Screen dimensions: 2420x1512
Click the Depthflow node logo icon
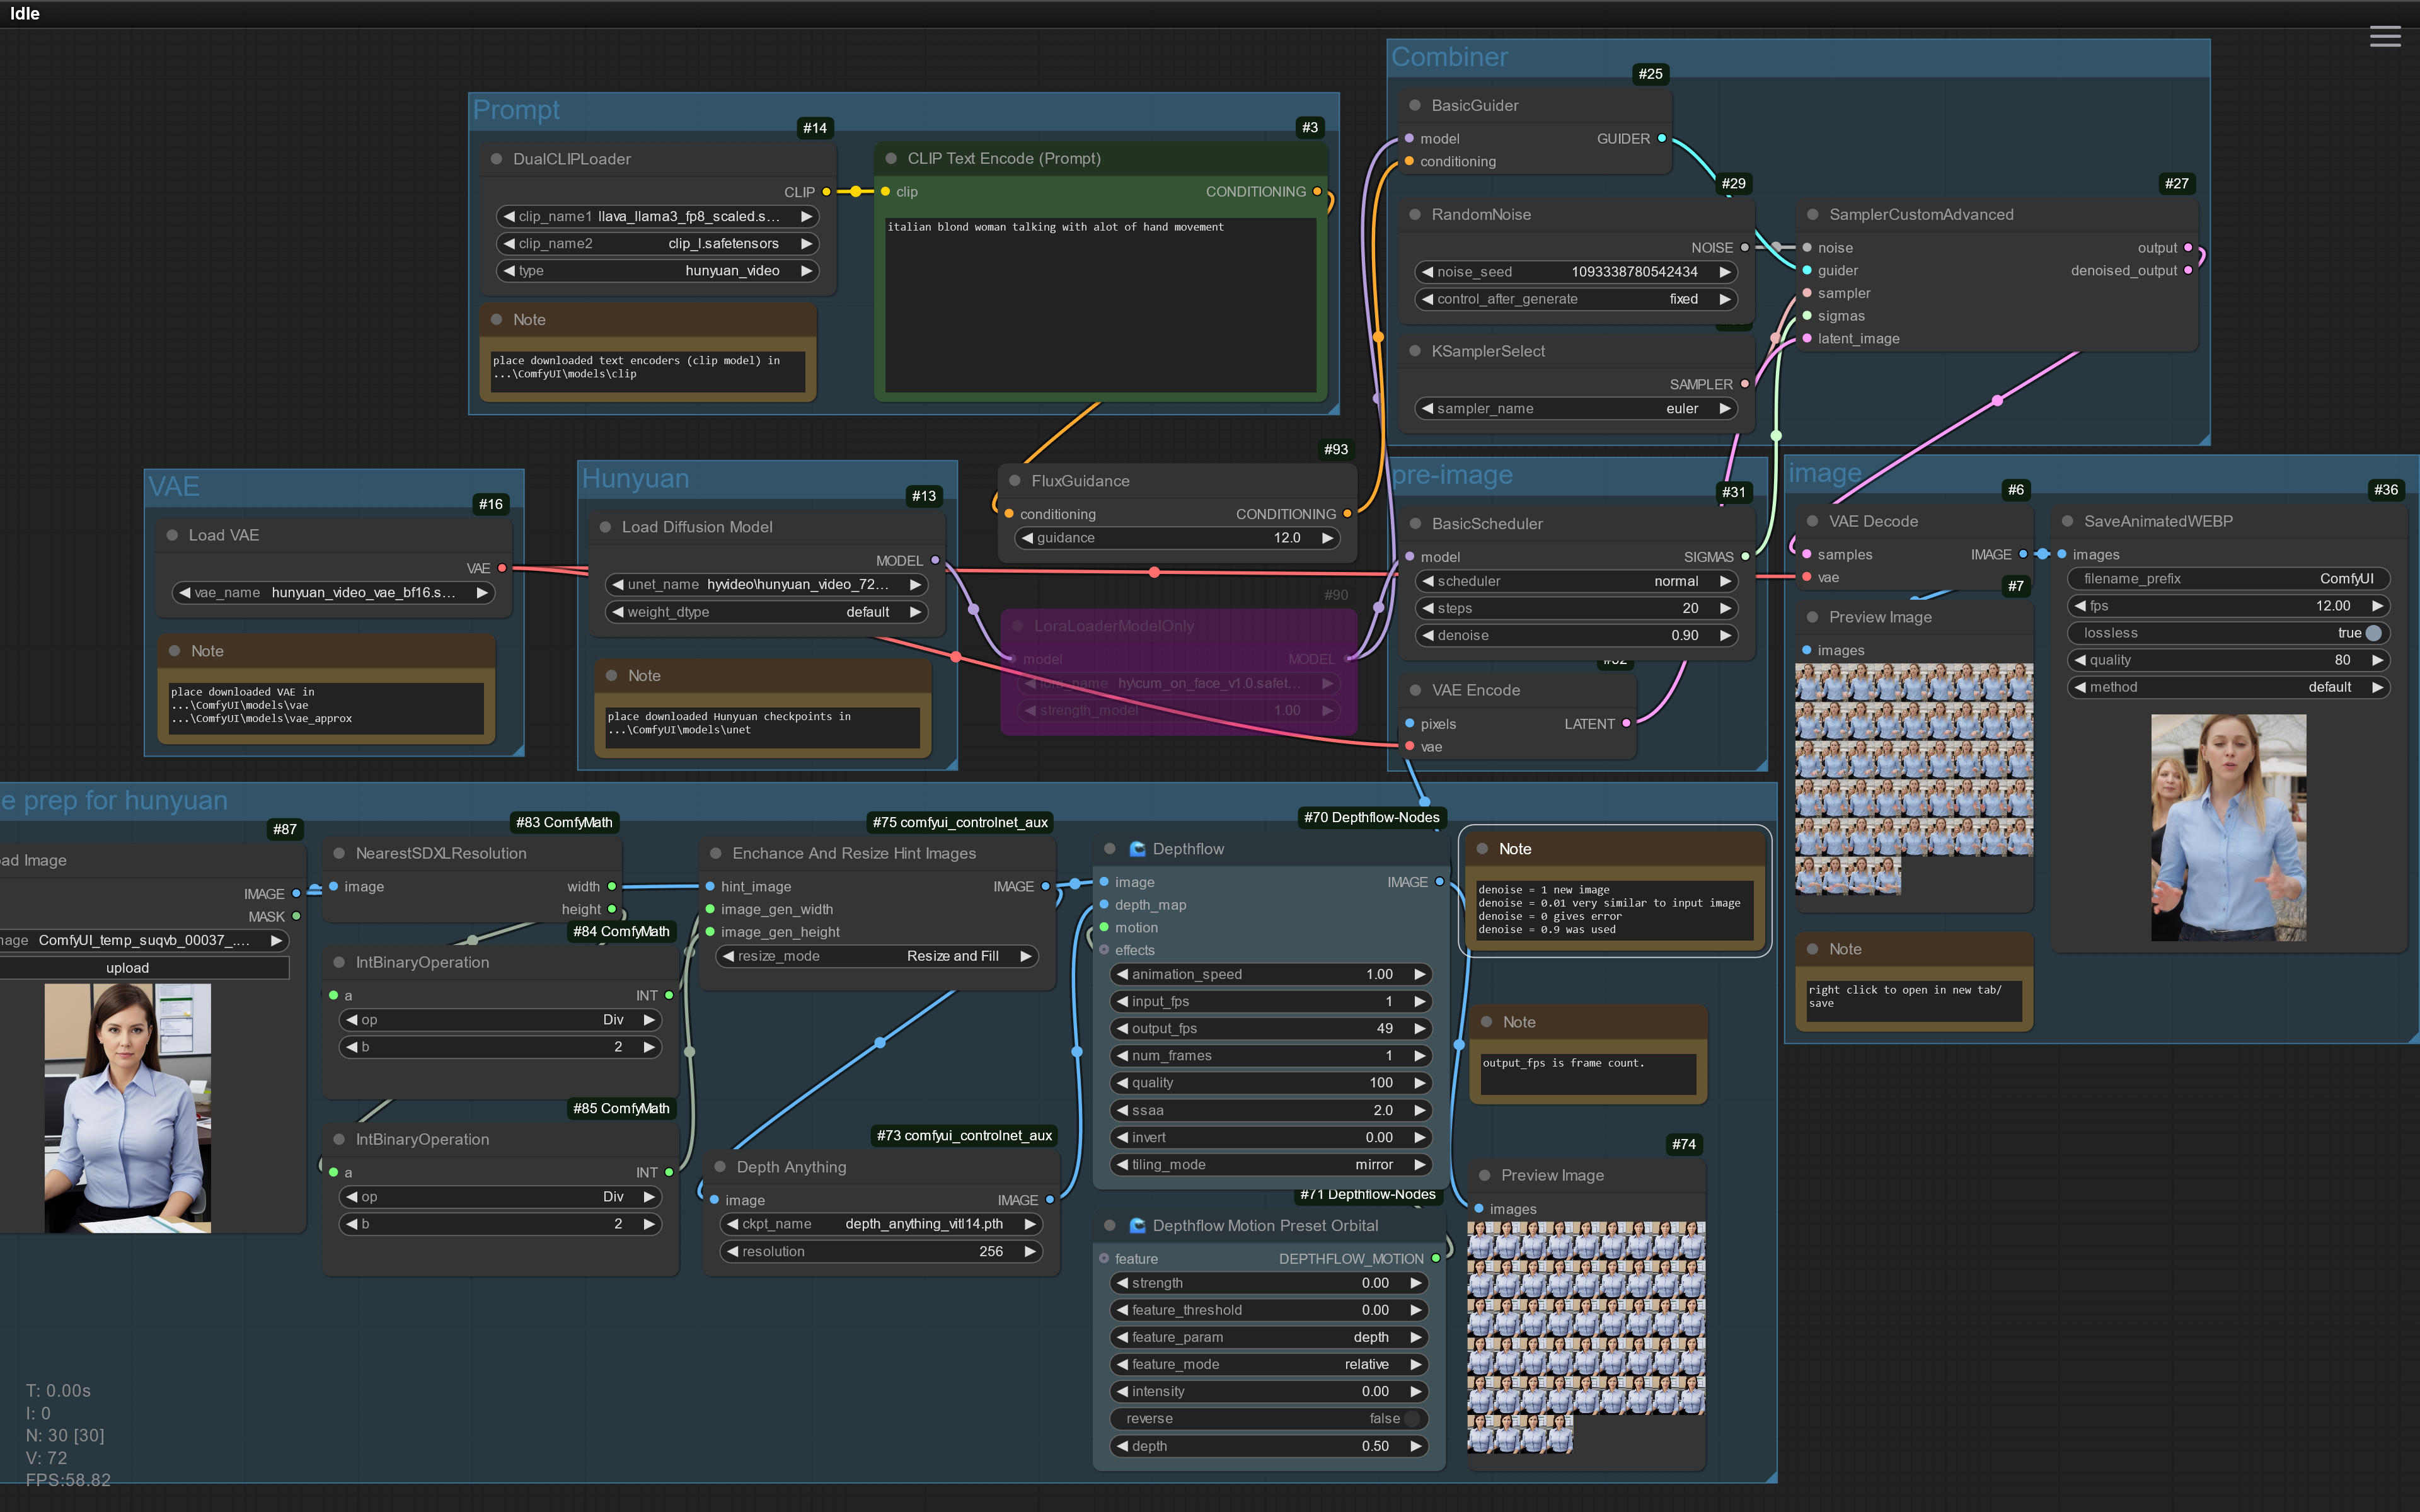(1137, 849)
